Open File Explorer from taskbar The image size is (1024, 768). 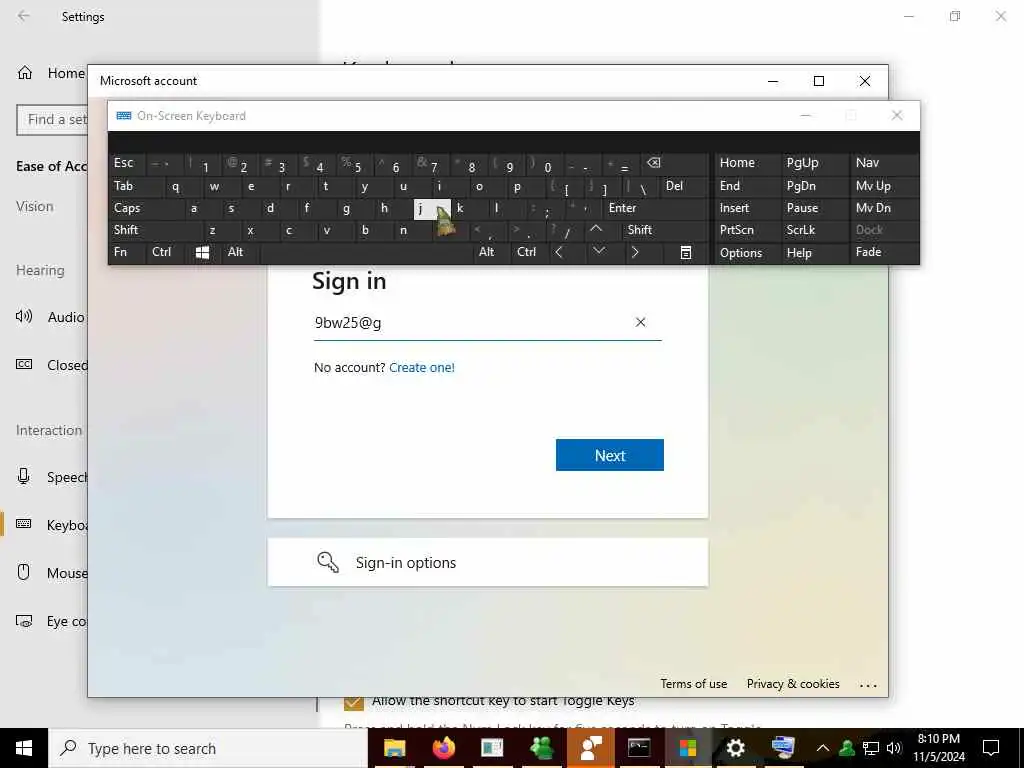[x=394, y=748]
